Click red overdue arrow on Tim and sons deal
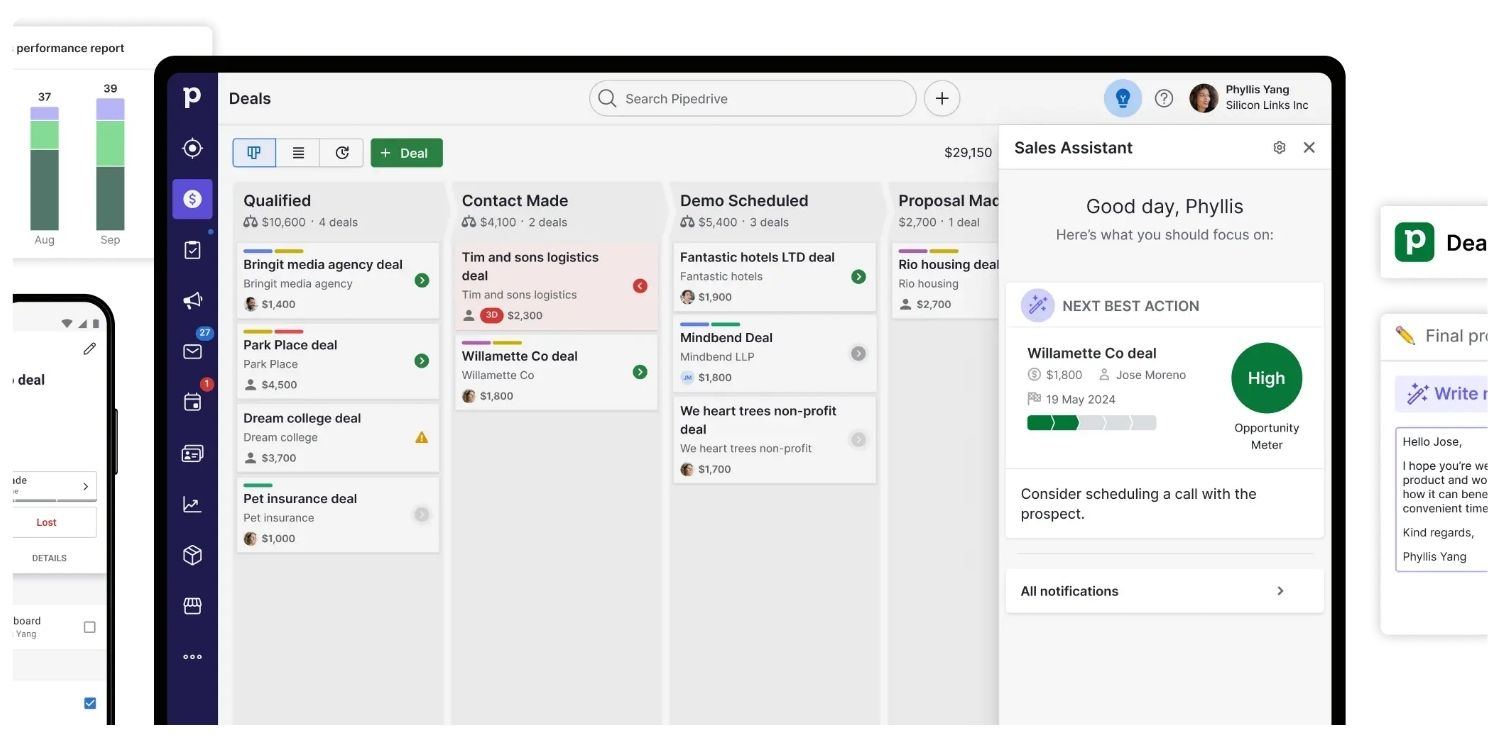This screenshot has width=1500, height=741. coord(640,286)
